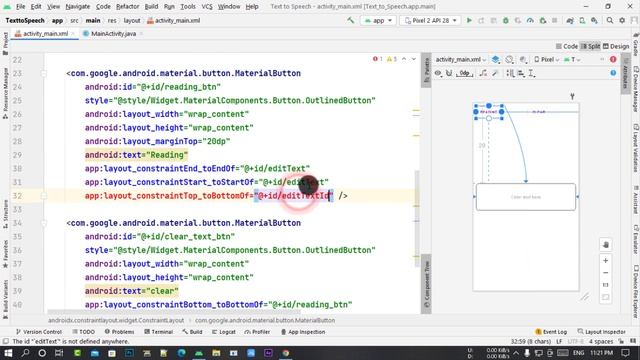Click the Make Project hammer icon
Image resolution: width=640 pixels, height=360 pixels.
tap(351, 20)
